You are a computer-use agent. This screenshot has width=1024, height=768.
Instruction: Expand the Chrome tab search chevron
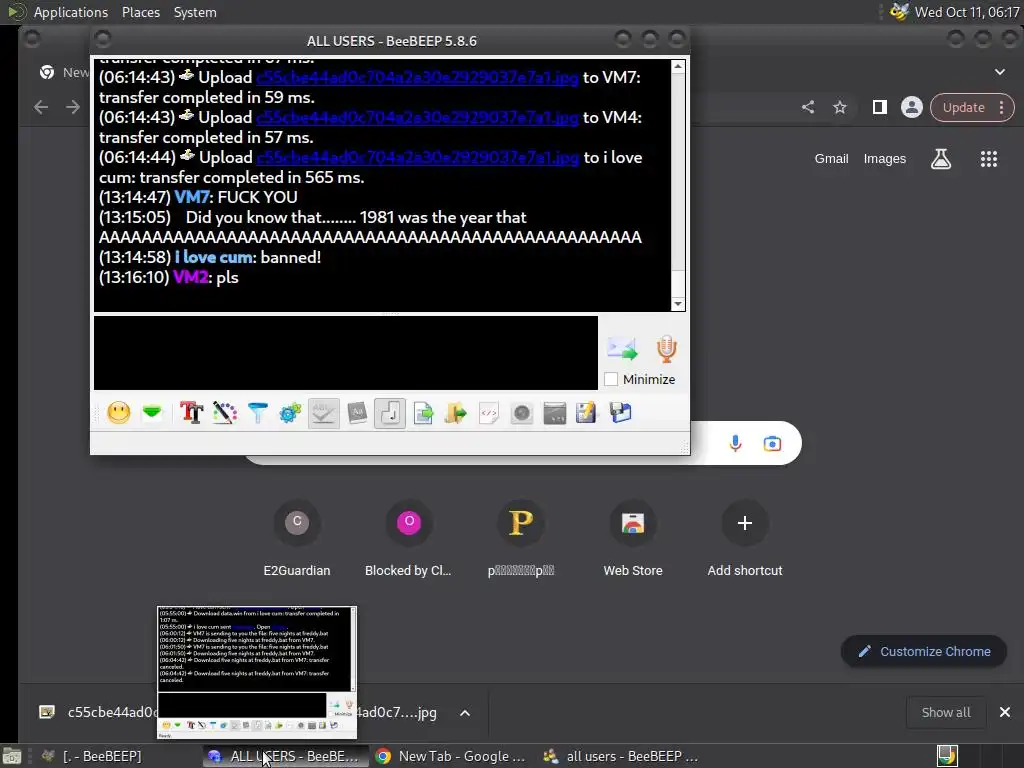pyautogui.click(x=1000, y=72)
